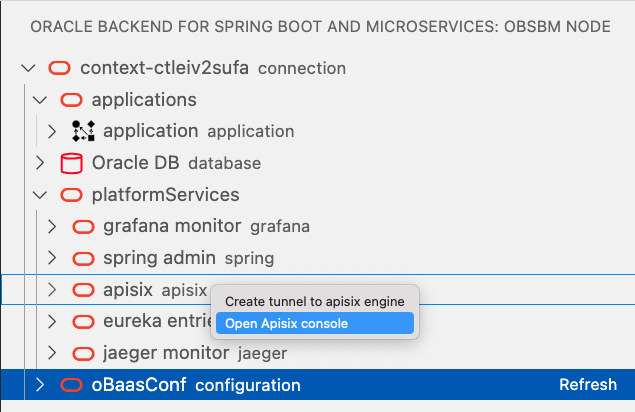Collapse the platformServices tree node
635x412 pixels.
[x=40, y=195]
